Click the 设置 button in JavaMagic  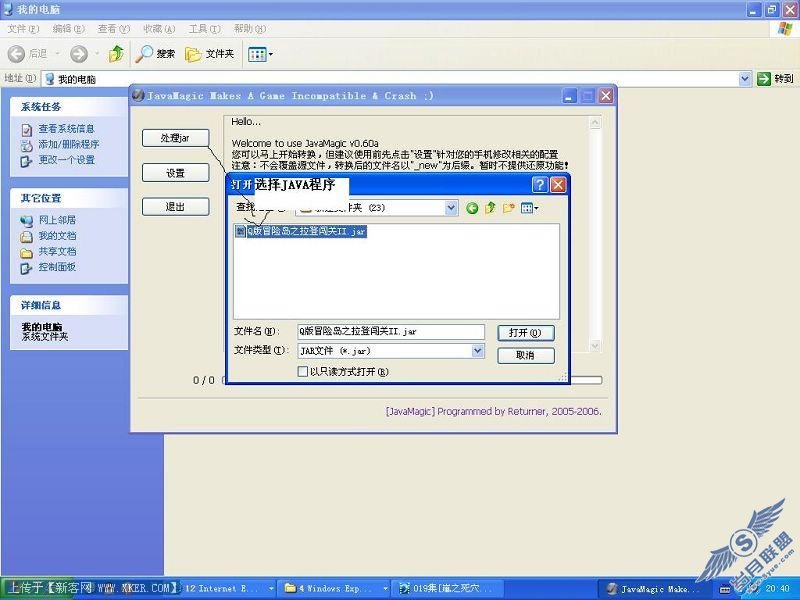176,173
